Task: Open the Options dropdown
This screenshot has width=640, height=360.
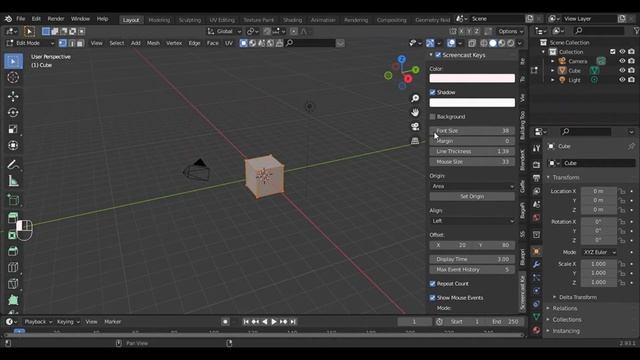Action: tap(510, 31)
